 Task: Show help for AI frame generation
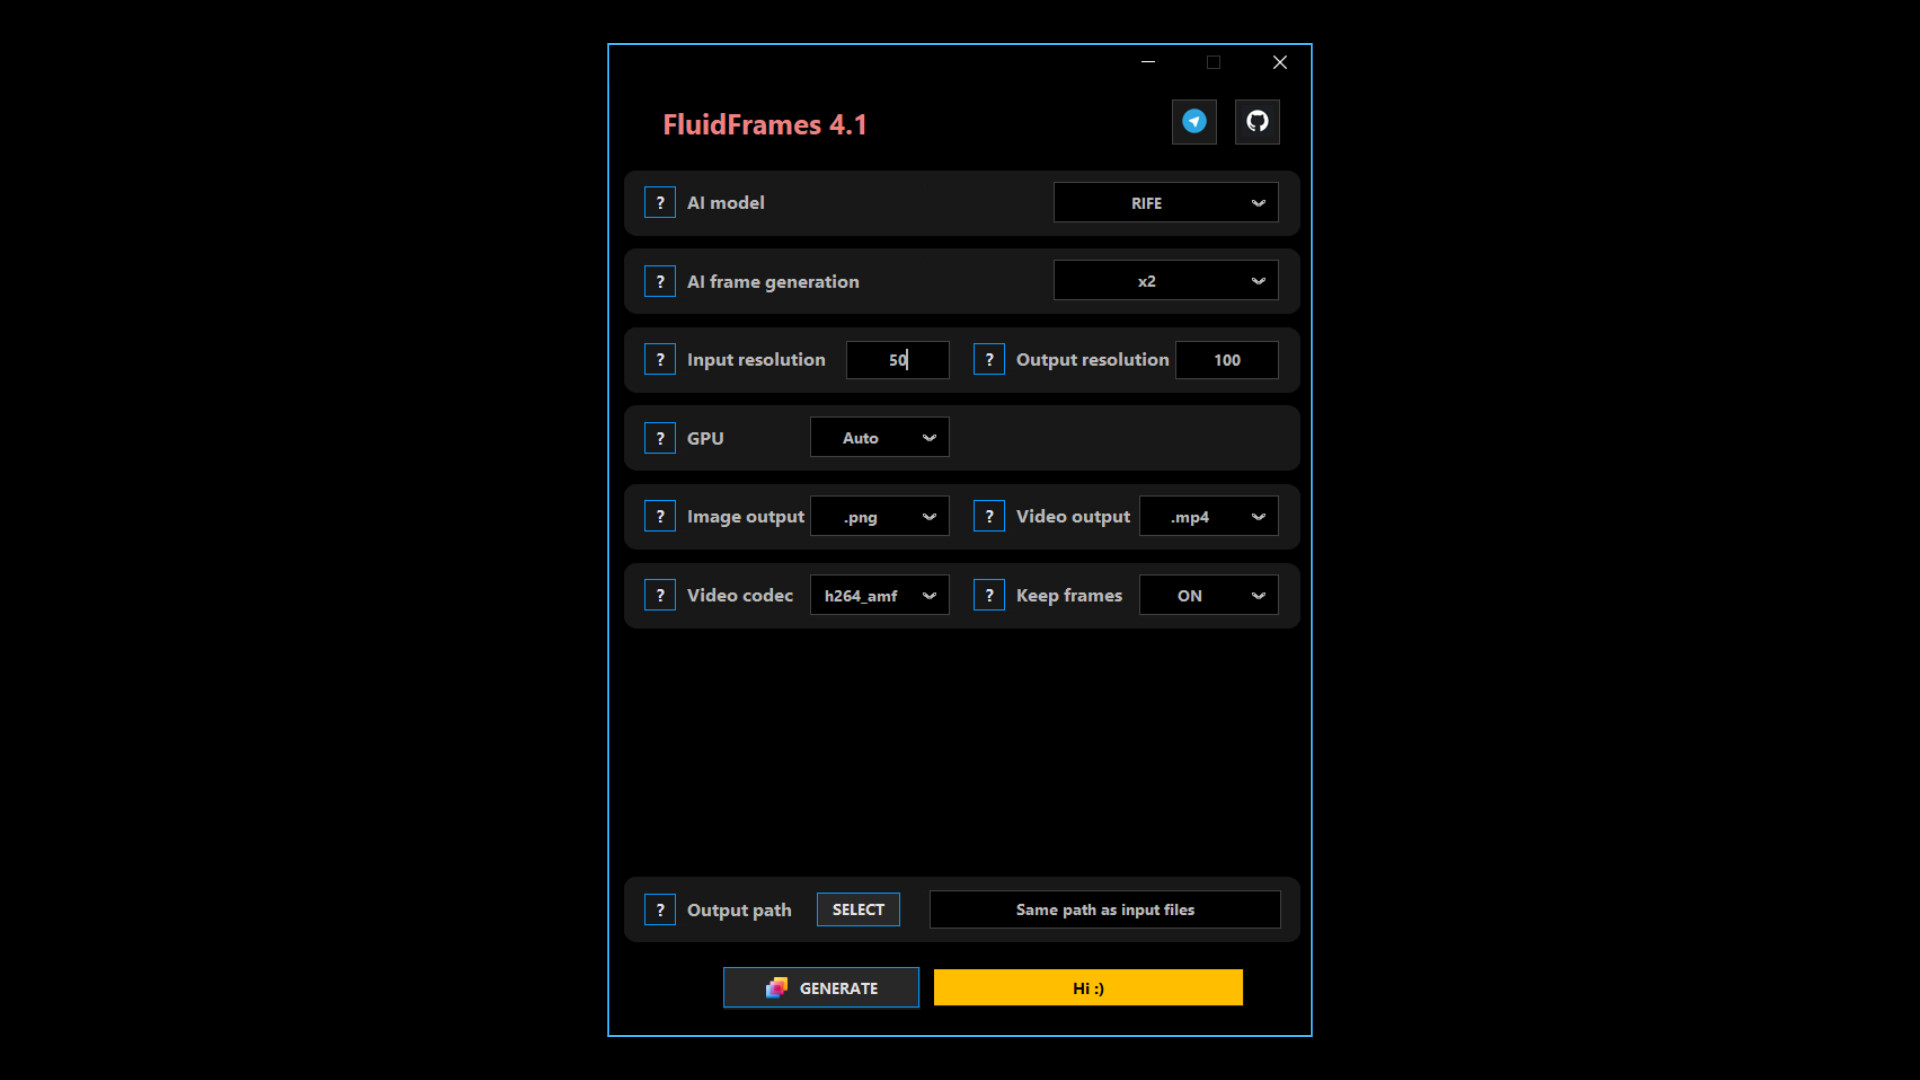pyautogui.click(x=660, y=282)
